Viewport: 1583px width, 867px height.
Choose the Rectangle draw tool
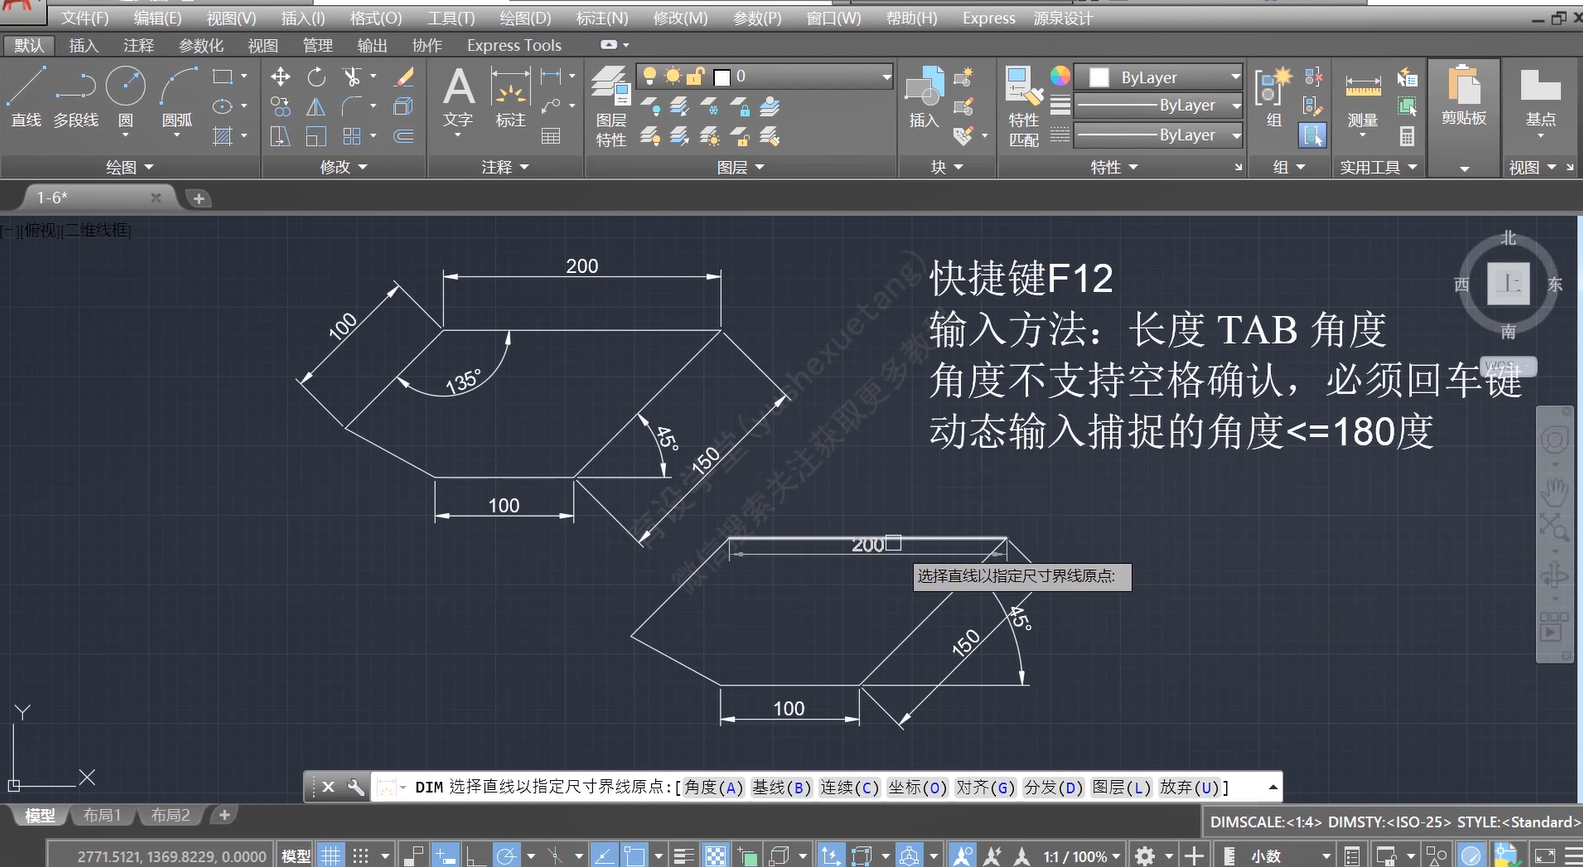coord(223,76)
